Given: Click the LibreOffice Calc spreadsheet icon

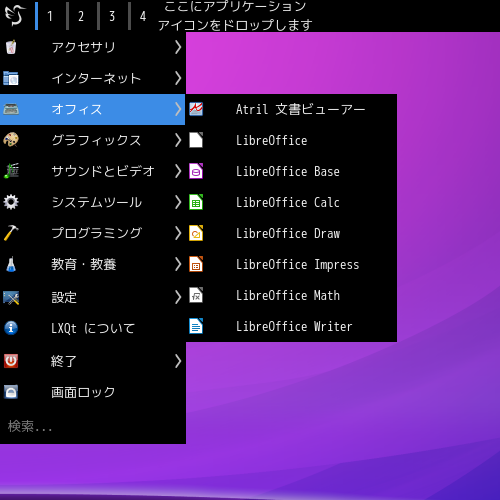Looking at the screenshot, I should tap(196, 202).
